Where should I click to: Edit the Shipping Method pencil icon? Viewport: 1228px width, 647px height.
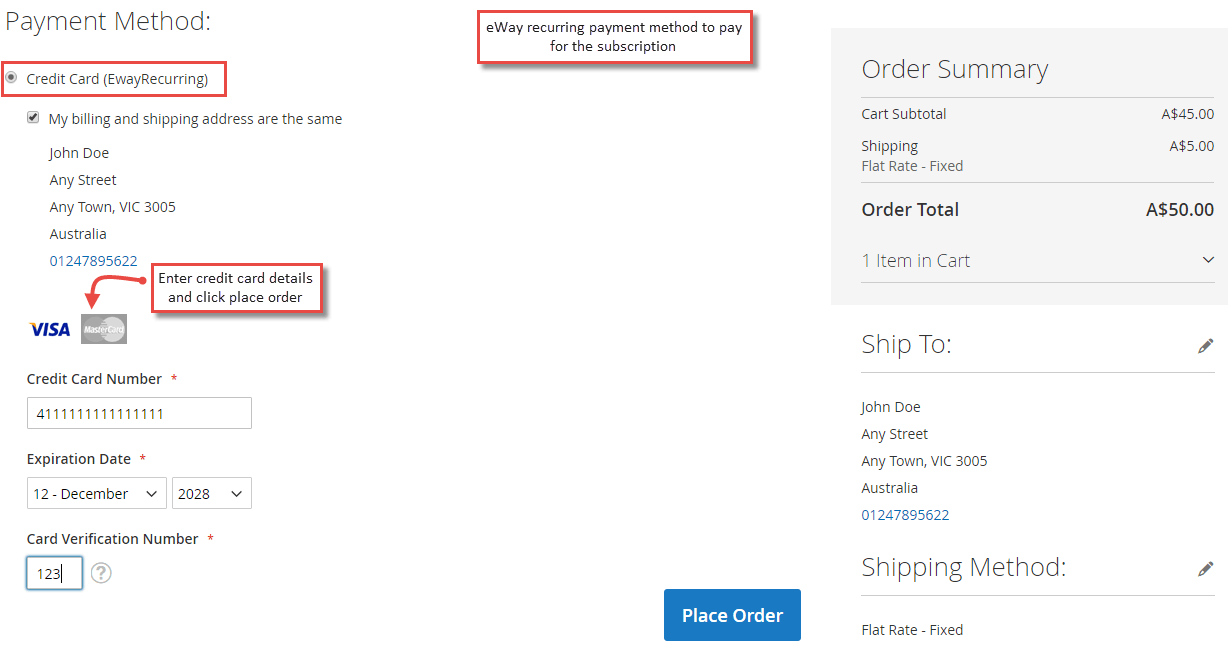coord(1205,568)
